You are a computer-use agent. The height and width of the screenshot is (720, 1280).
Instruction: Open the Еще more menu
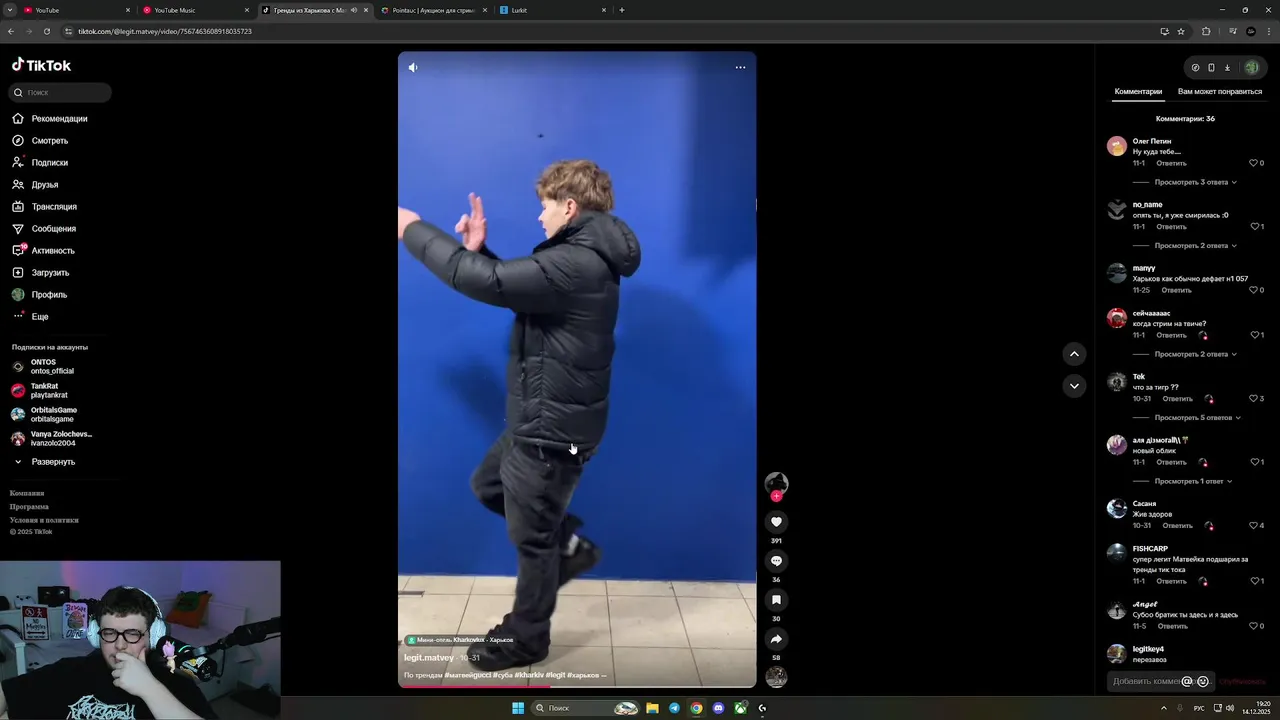[39, 317]
